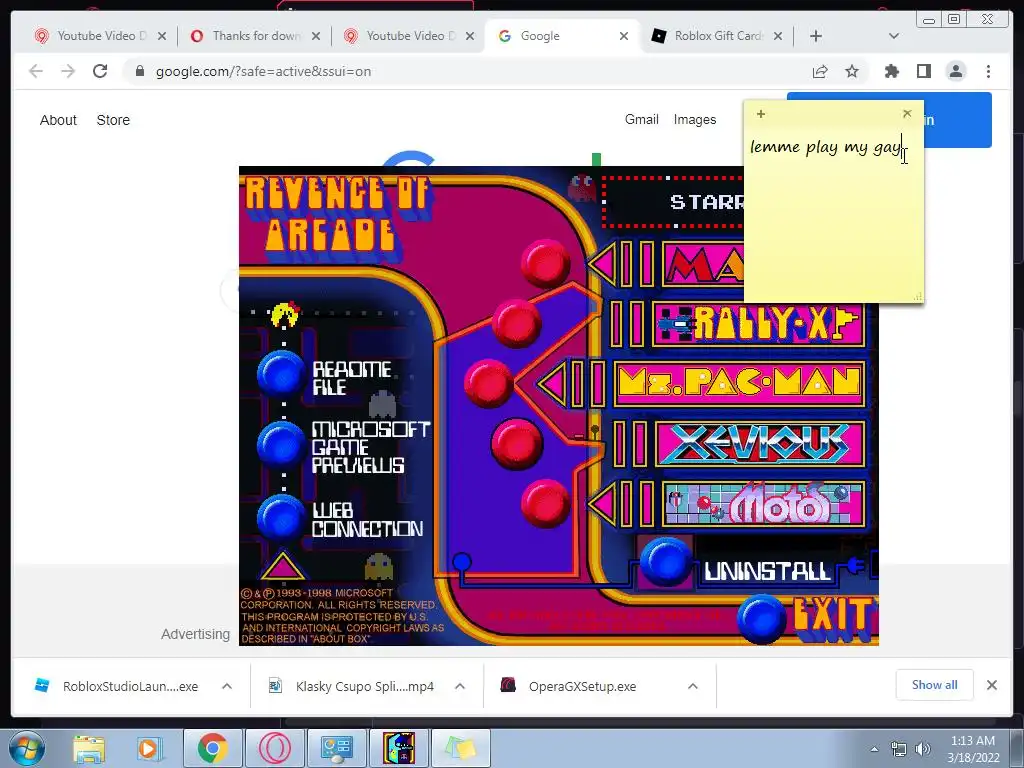Select Rally-X game banner
The image size is (1024, 768).
pyautogui.click(x=759, y=323)
